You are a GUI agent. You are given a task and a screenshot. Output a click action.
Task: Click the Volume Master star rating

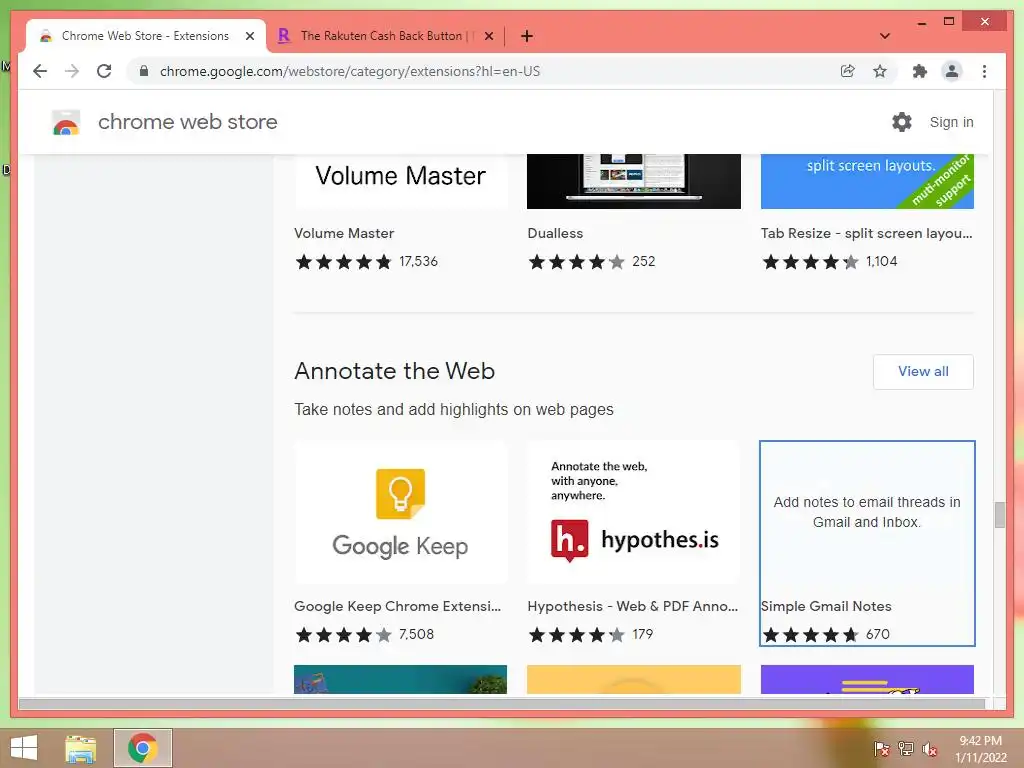coord(344,262)
